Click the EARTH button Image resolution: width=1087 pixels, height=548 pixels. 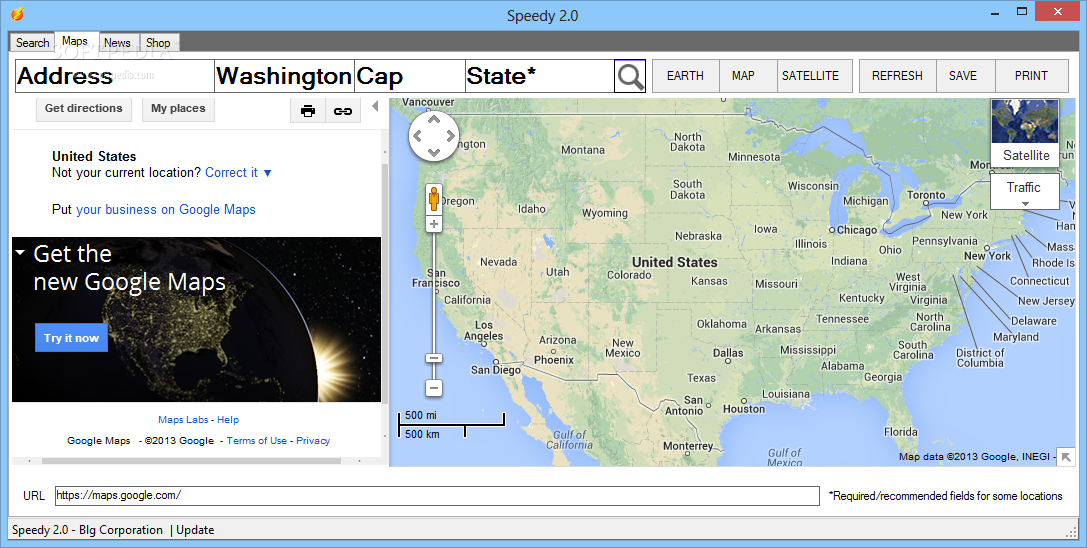click(685, 76)
